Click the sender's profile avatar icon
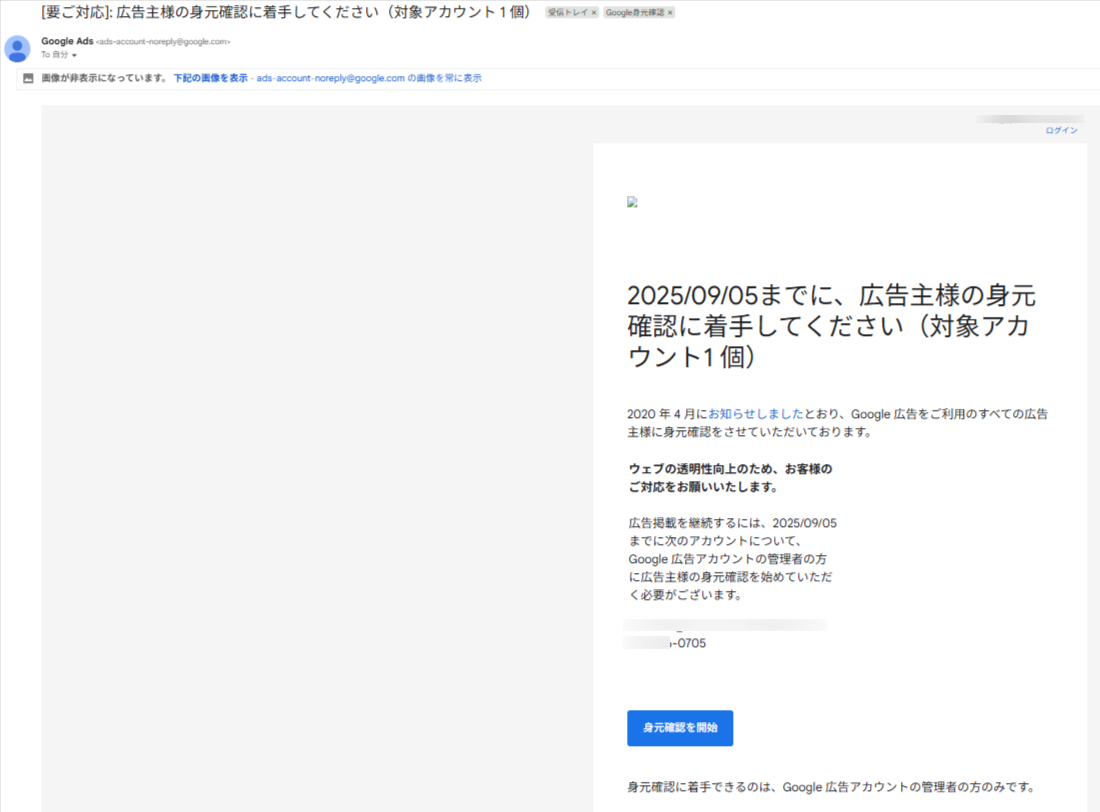 coord(17,48)
